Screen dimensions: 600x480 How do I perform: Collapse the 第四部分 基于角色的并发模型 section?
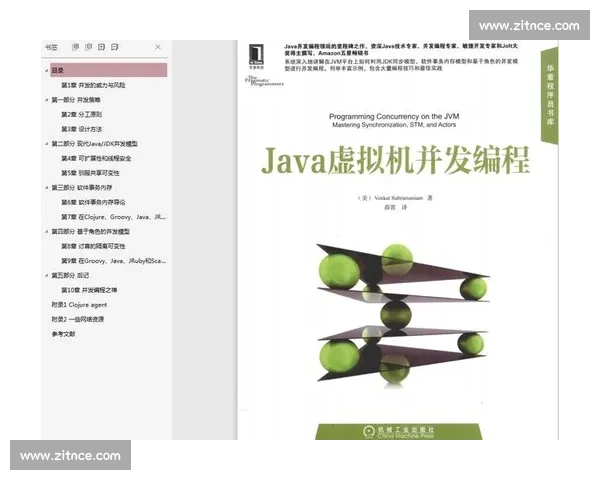(46, 231)
